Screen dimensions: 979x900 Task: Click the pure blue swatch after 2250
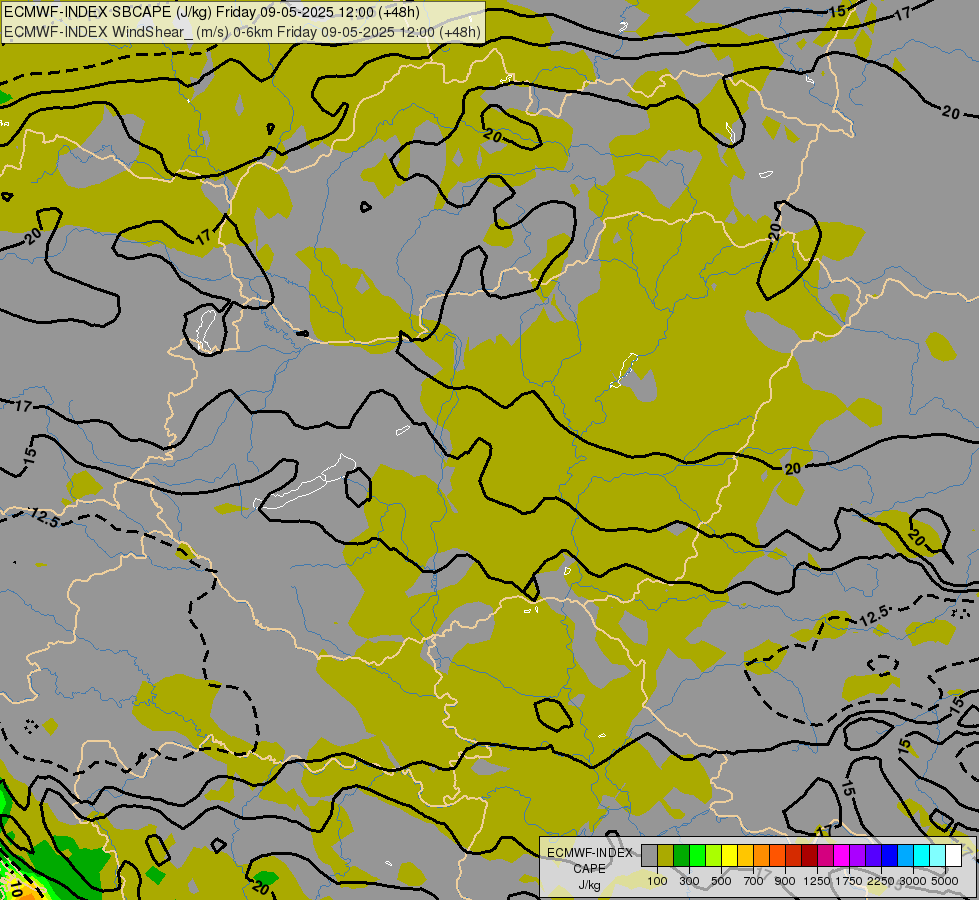click(x=889, y=855)
